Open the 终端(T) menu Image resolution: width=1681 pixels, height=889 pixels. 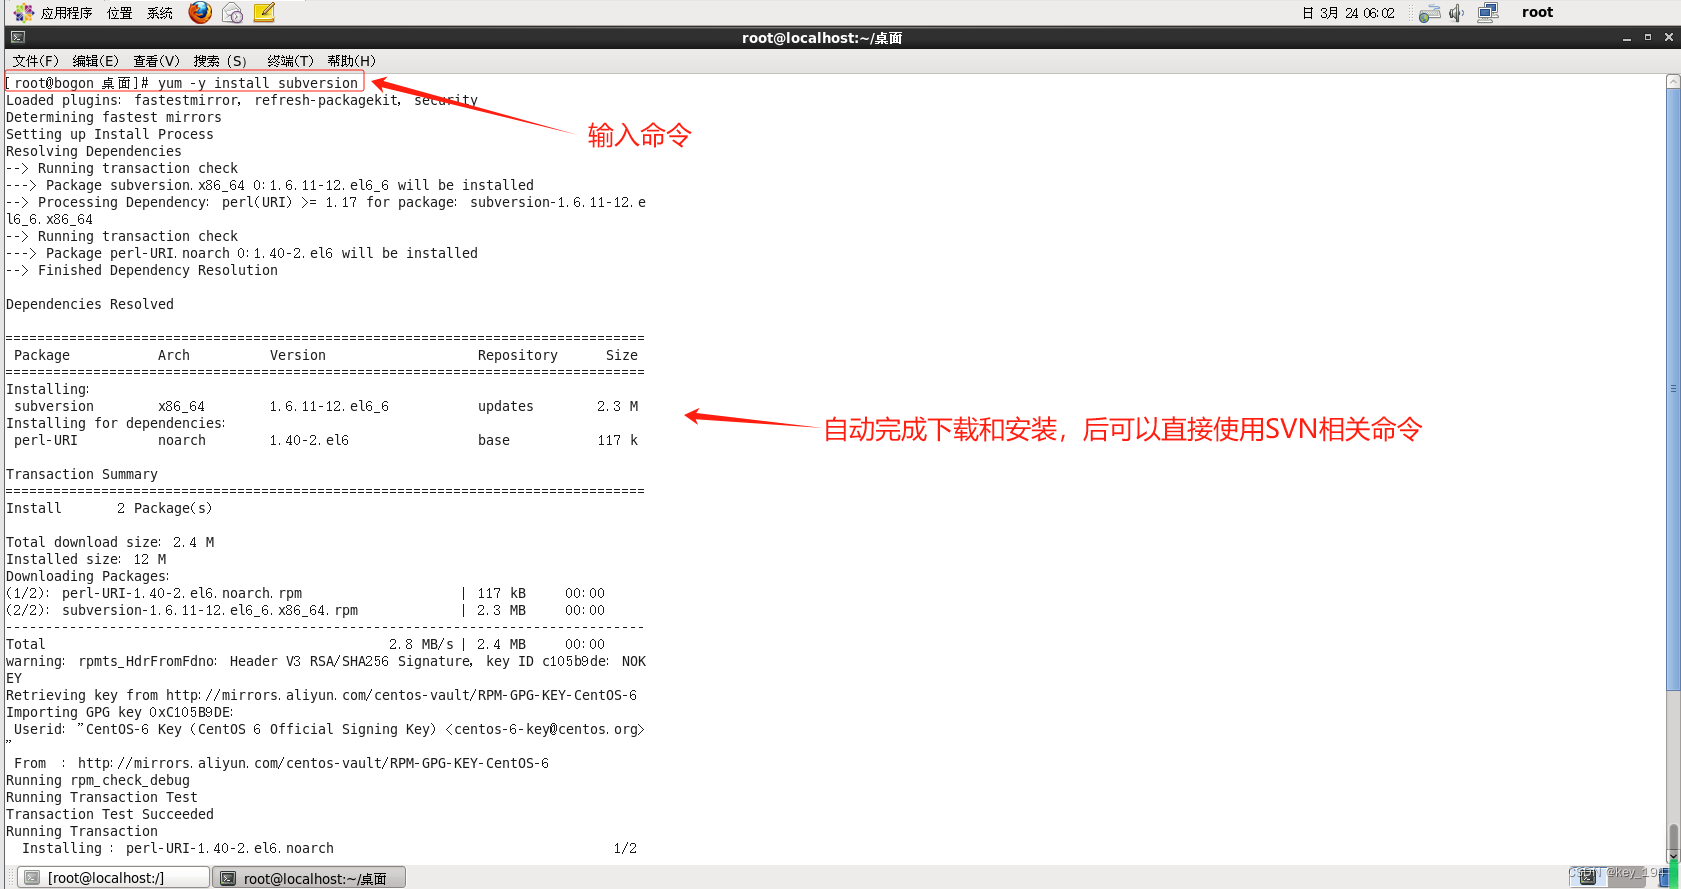pyautogui.click(x=291, y=61)
